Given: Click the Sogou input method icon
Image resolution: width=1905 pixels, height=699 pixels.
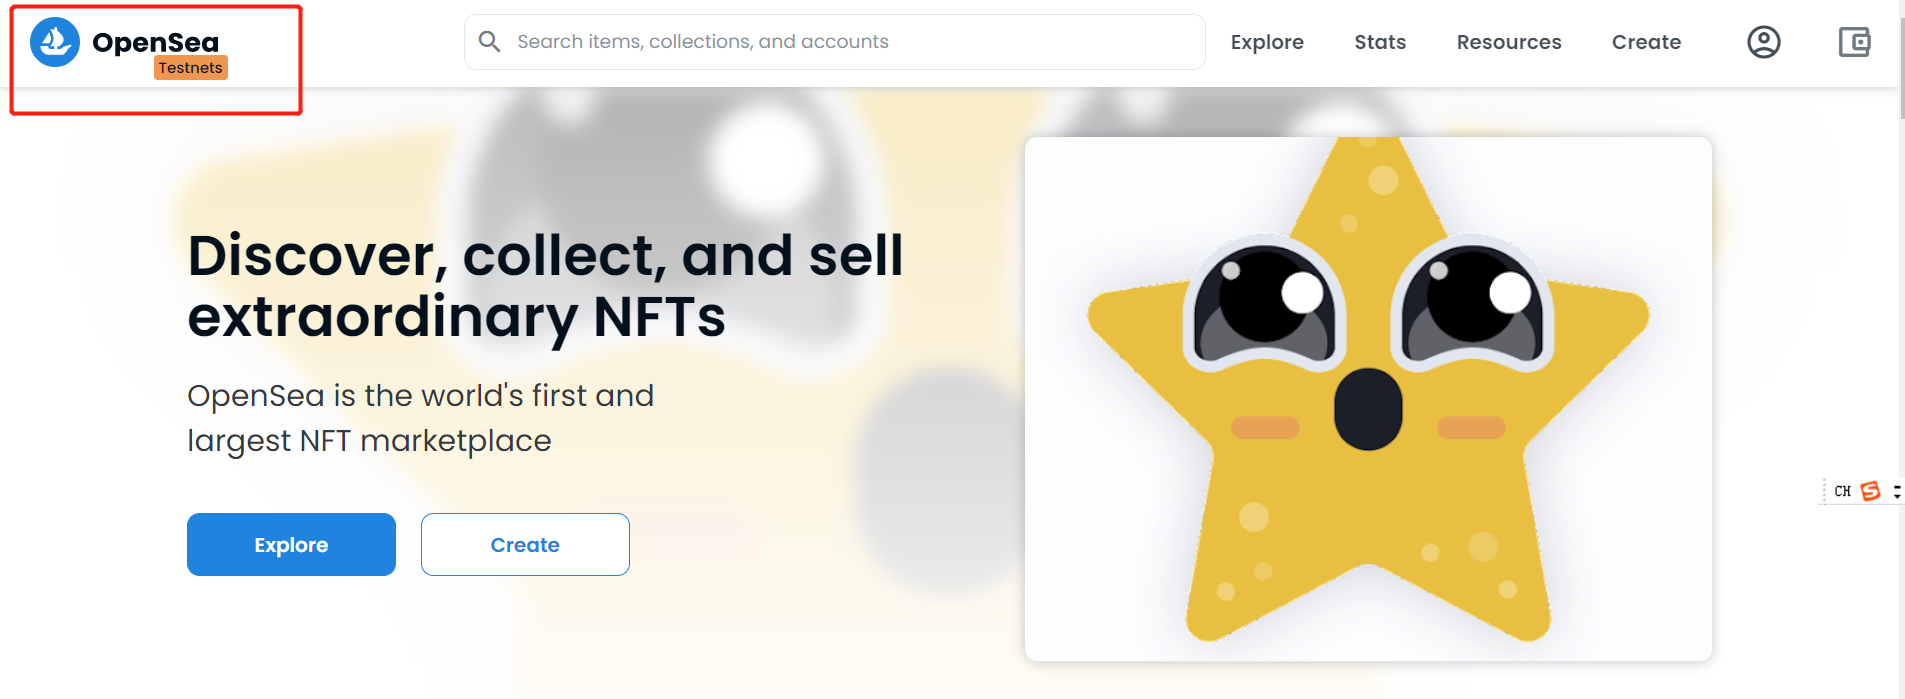Looking at the screenshot, I should click(1870, 491).
